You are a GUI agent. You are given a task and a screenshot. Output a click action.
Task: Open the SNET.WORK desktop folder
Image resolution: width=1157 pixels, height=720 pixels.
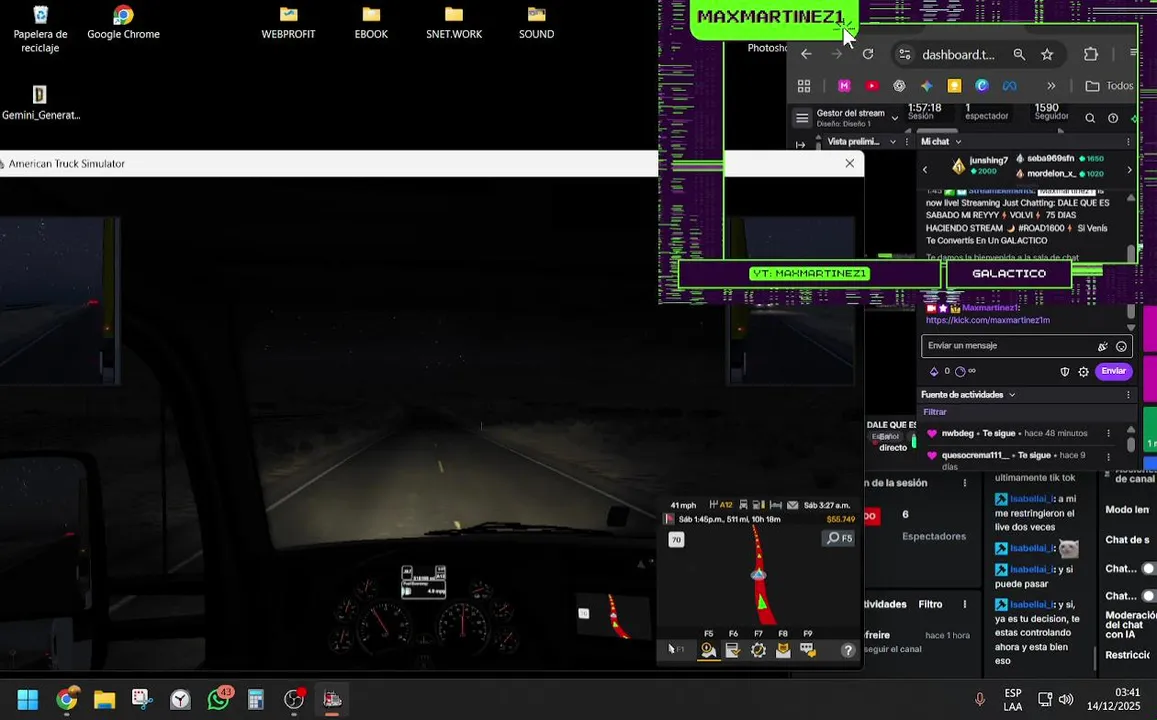[454, 22]
